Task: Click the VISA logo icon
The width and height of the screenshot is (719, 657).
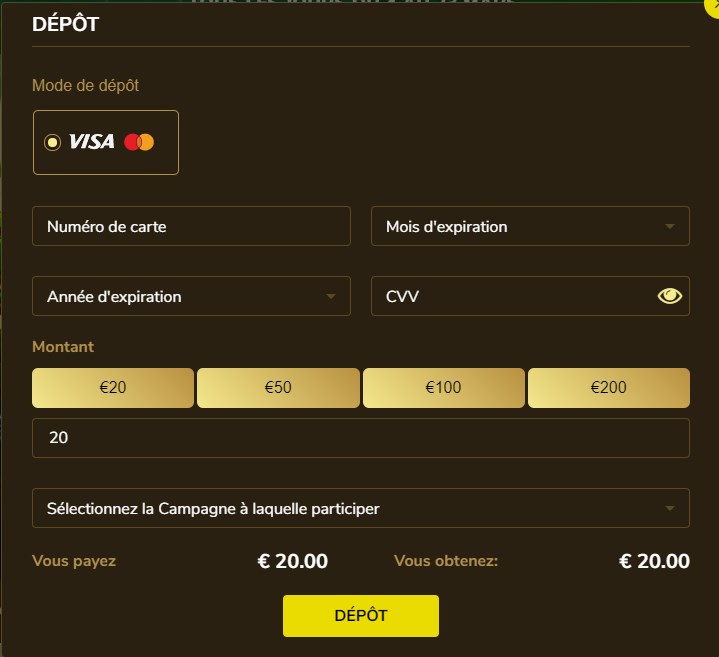Action: tap(91, 142)
